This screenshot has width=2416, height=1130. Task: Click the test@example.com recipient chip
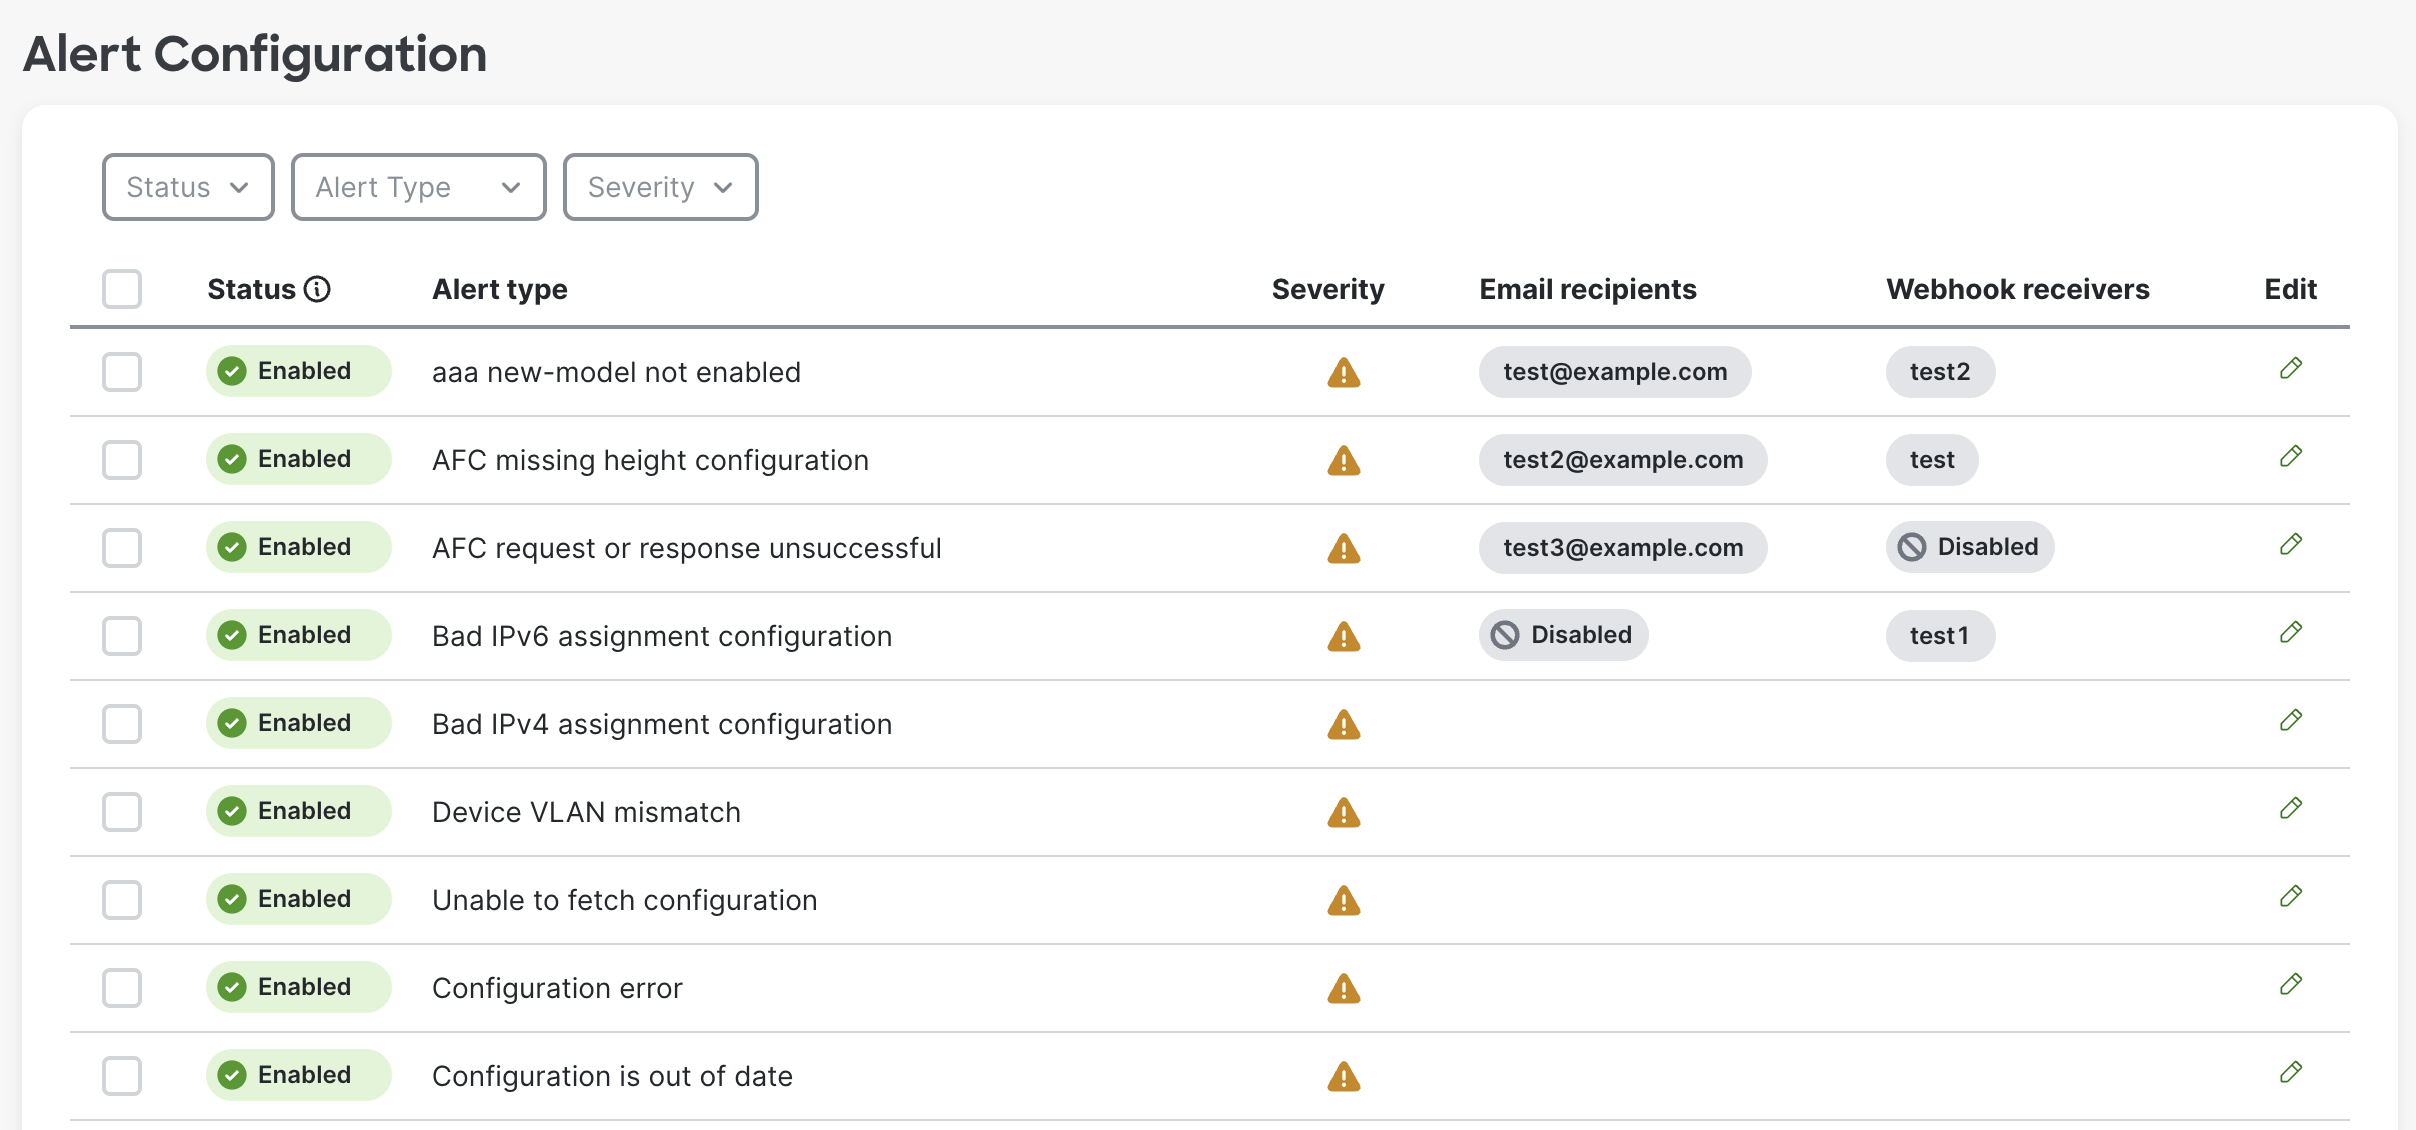pyautogui.click(x=1614, y=371)
